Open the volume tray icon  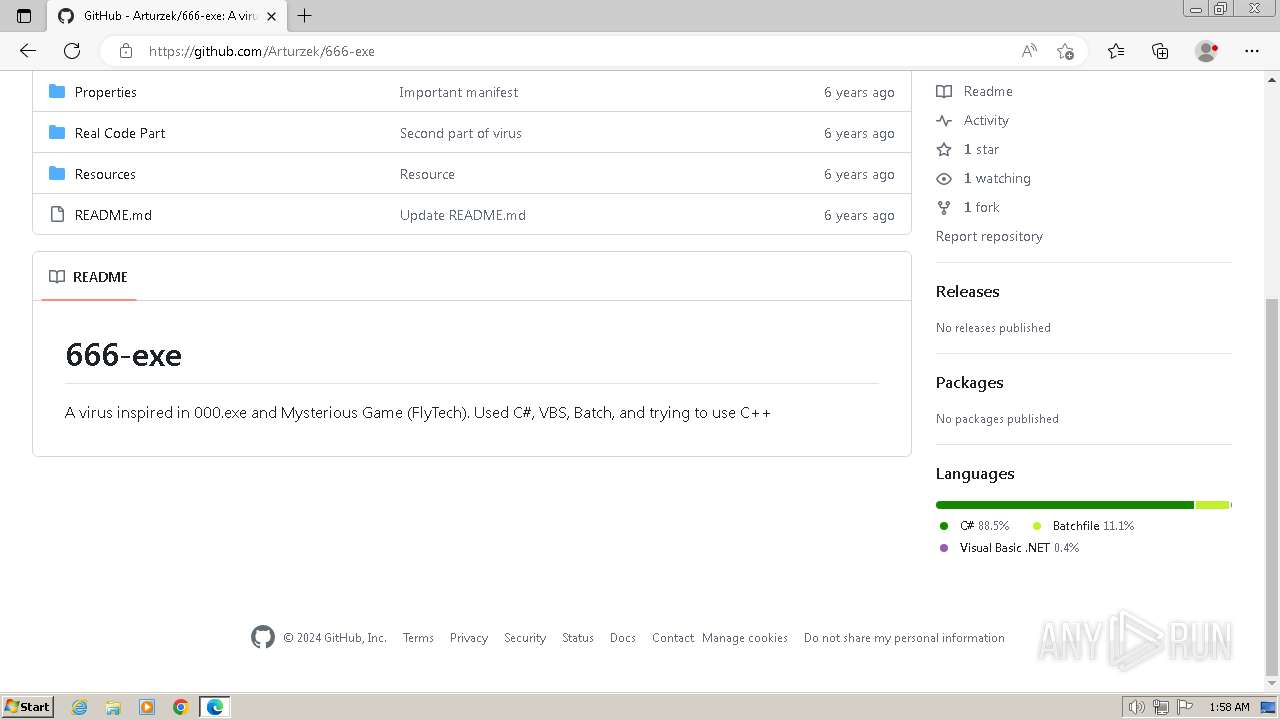(1137, 707)
